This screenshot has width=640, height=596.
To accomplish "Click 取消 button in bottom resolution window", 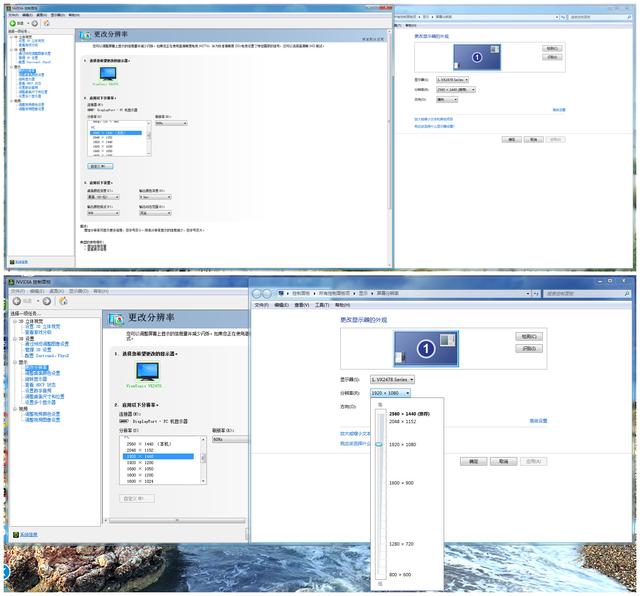I will [504, 461].
